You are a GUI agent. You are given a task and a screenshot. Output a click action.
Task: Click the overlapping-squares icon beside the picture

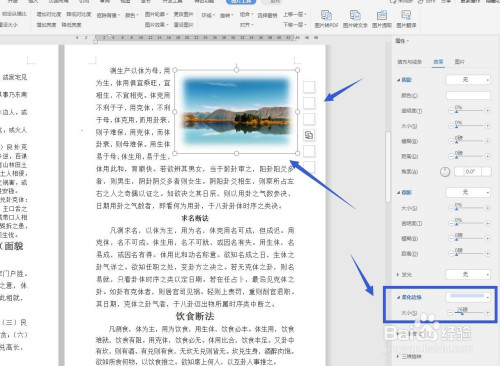309,135
